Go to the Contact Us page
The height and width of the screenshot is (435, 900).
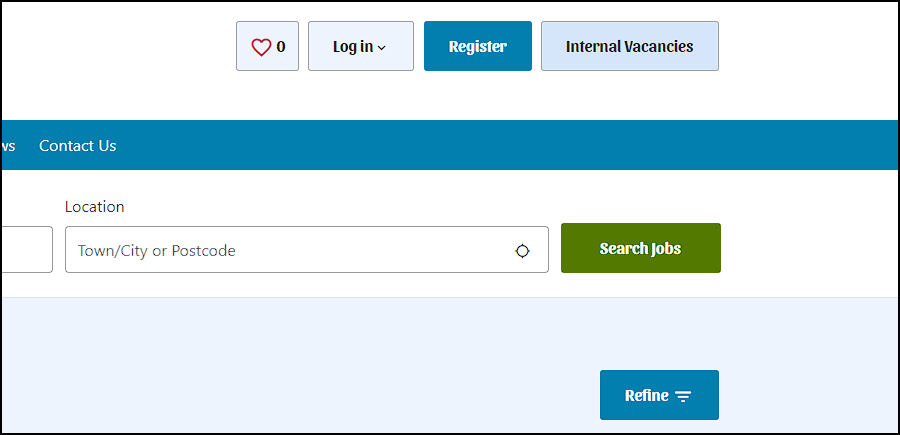[x=77, y=146]
